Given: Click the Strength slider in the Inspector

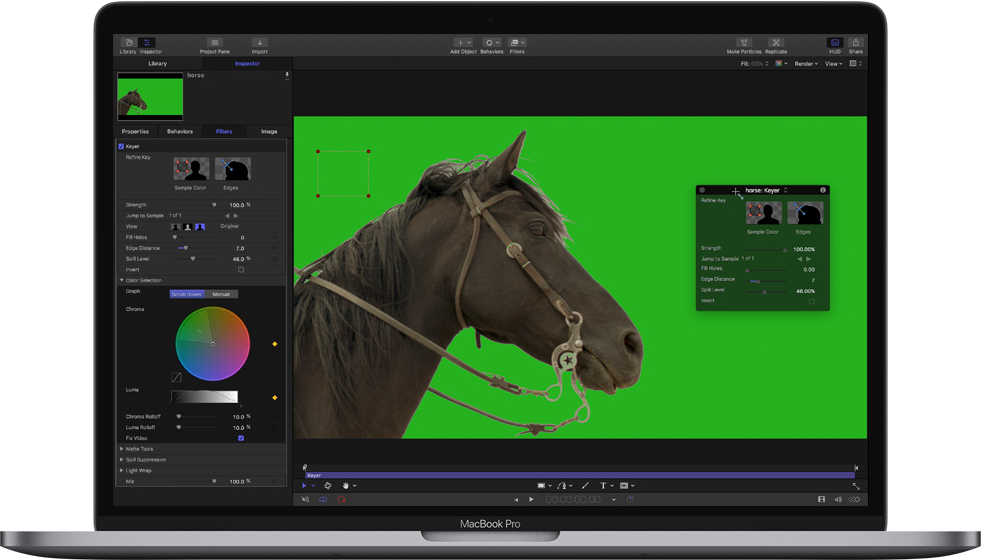Looking at the screenshot, I should coord(190,205).
